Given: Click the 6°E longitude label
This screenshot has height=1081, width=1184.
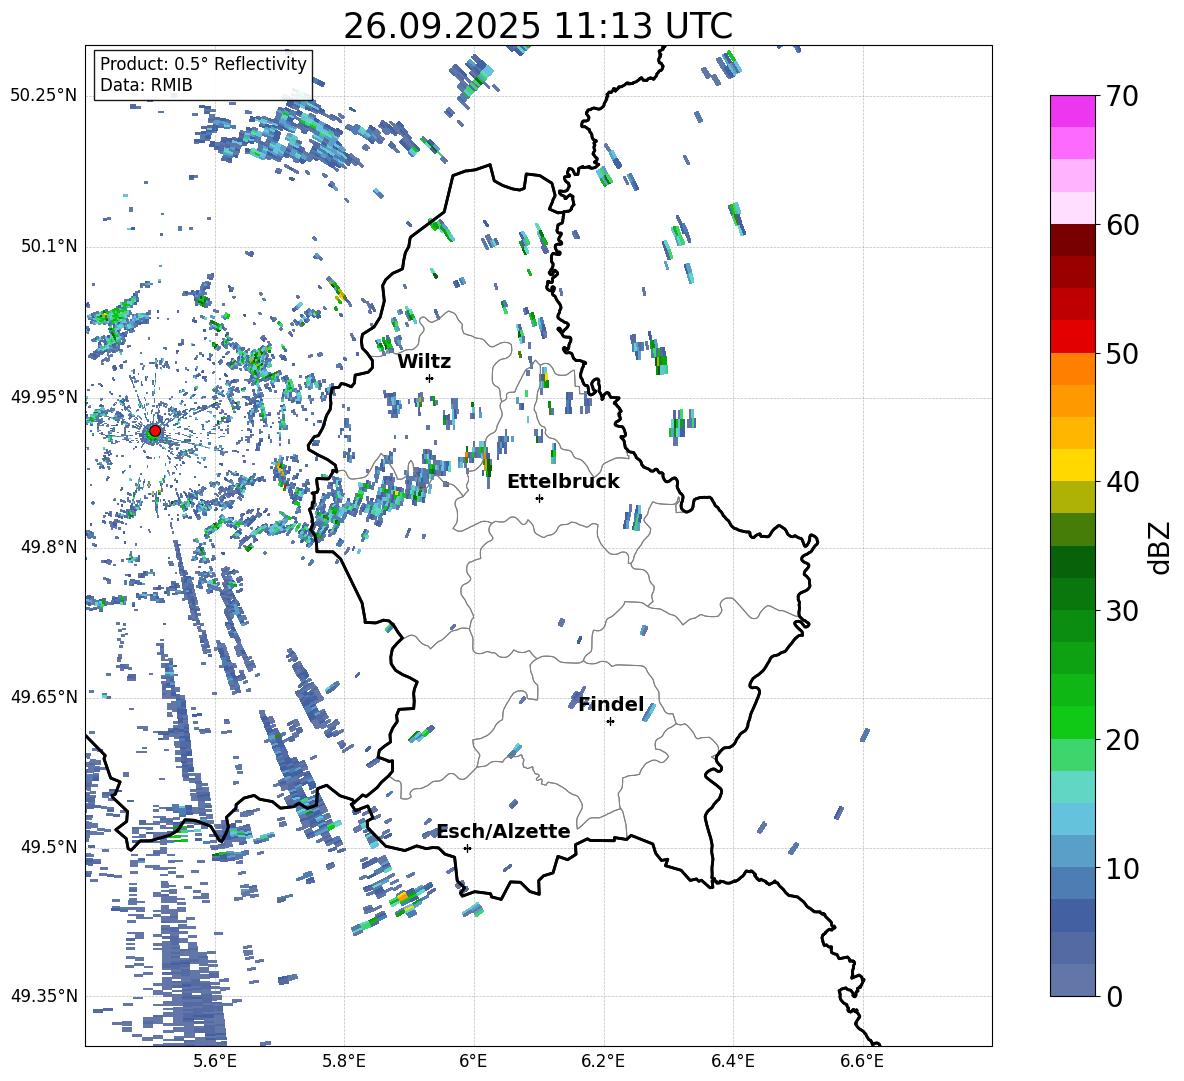Looking at the screenshot, I should 473,1061.
